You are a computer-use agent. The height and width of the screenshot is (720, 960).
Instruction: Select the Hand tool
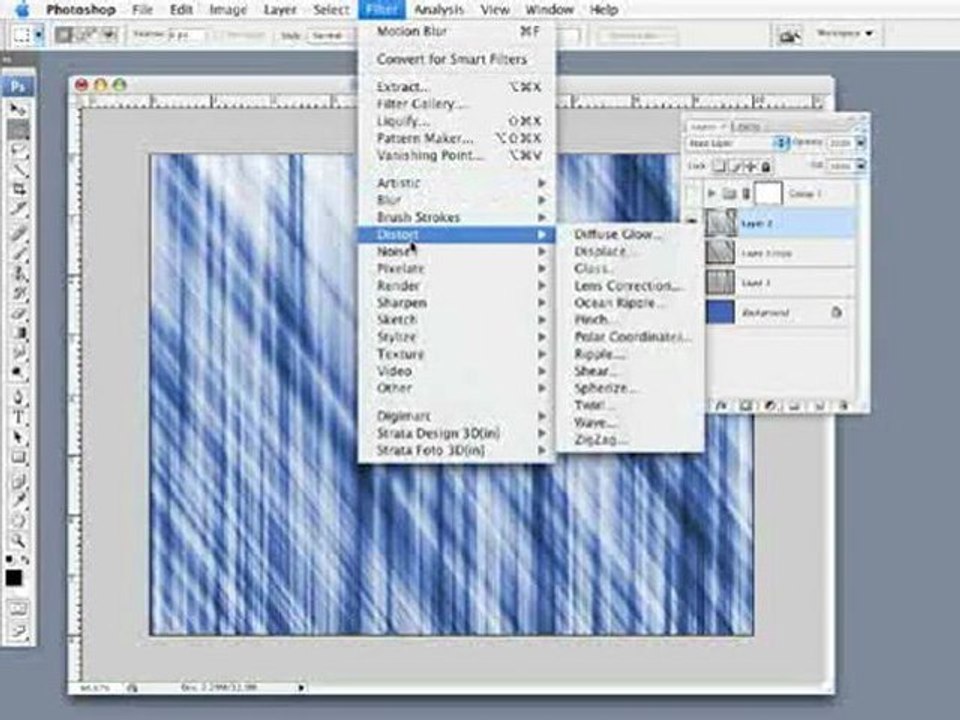click(x=18, y=522)
